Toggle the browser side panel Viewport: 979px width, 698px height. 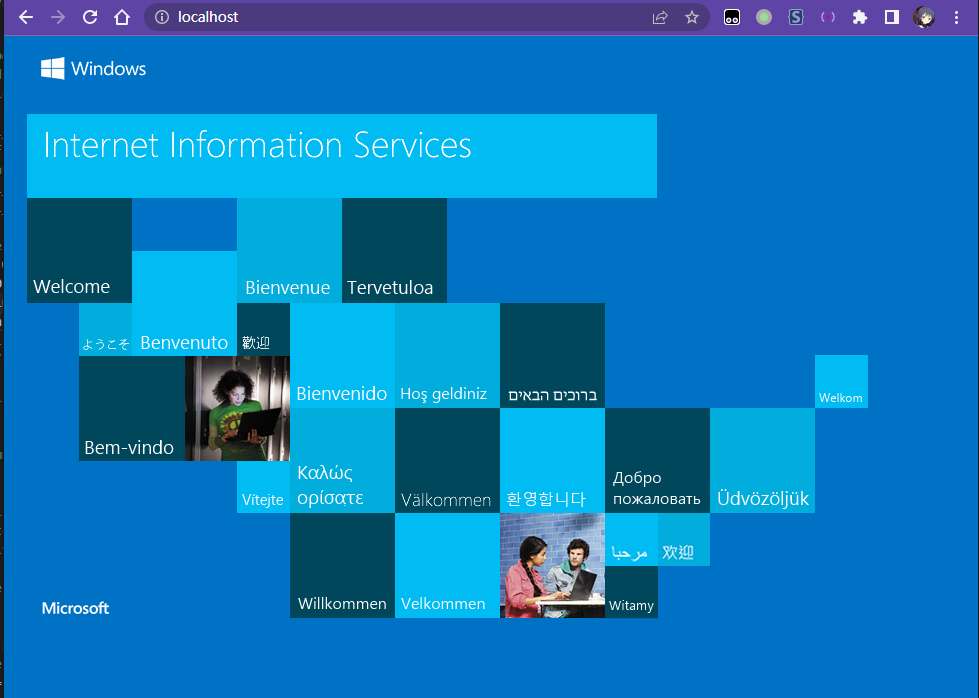coord(892,17)
